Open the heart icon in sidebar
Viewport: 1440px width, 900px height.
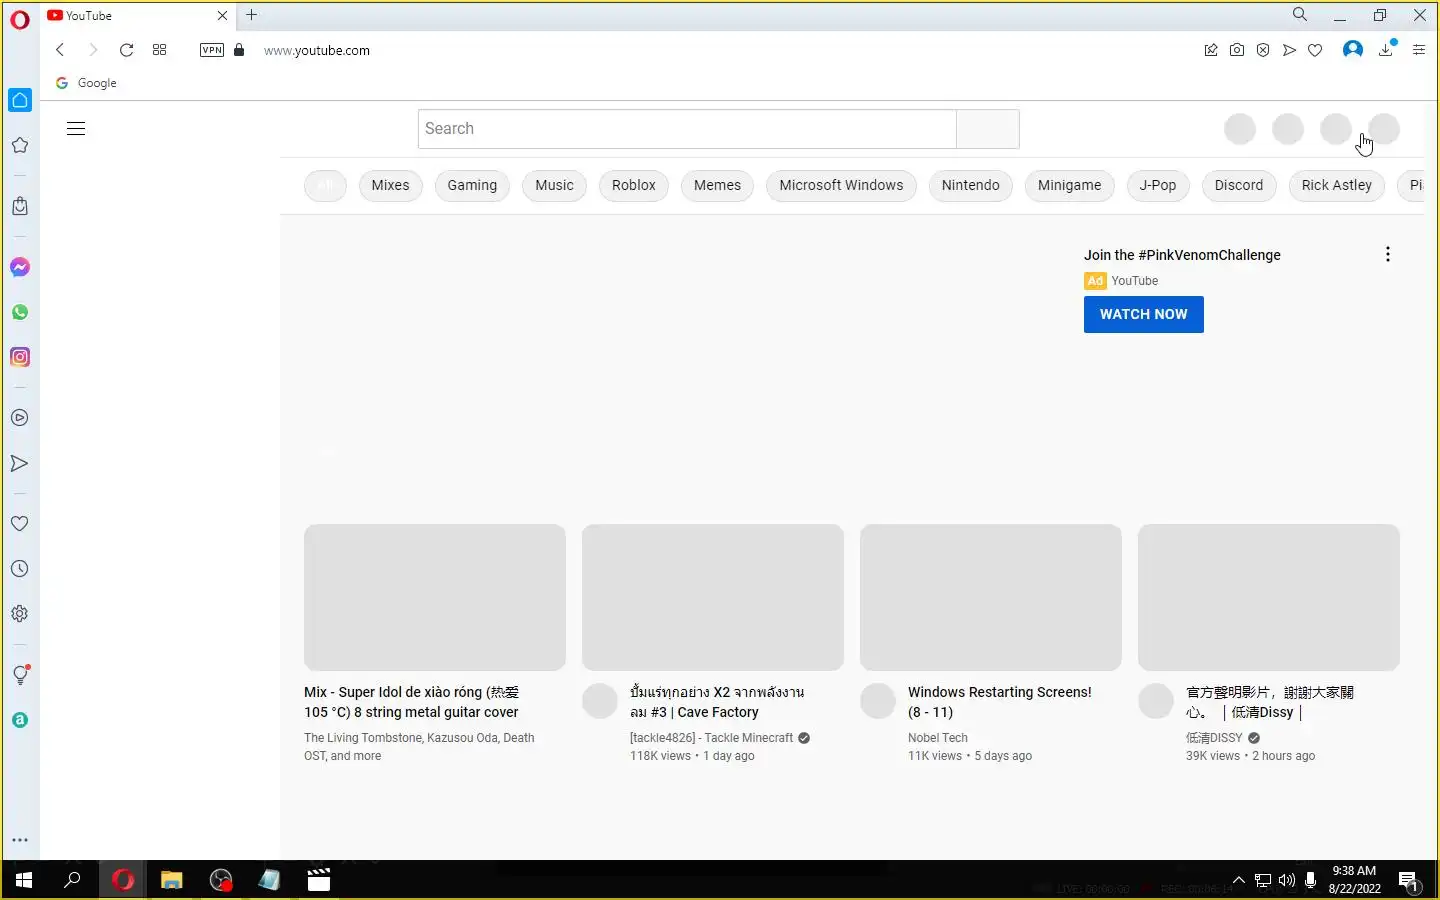click(x=20, y=524)
